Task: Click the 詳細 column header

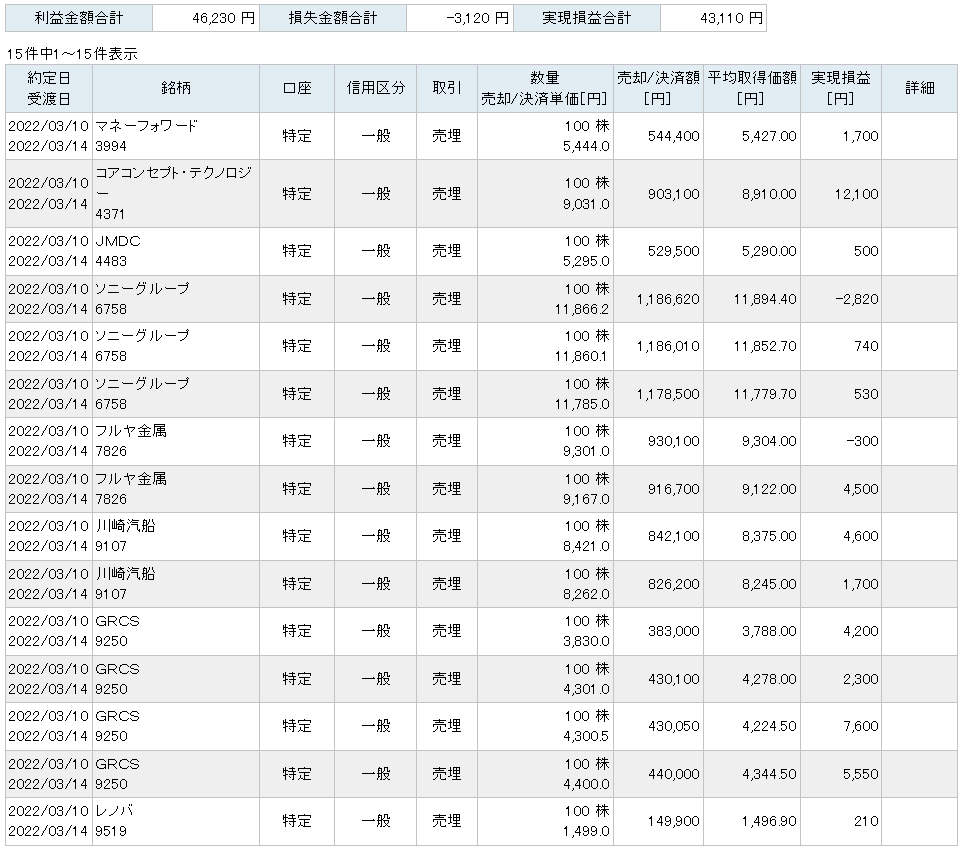Action: pos(919,88)
